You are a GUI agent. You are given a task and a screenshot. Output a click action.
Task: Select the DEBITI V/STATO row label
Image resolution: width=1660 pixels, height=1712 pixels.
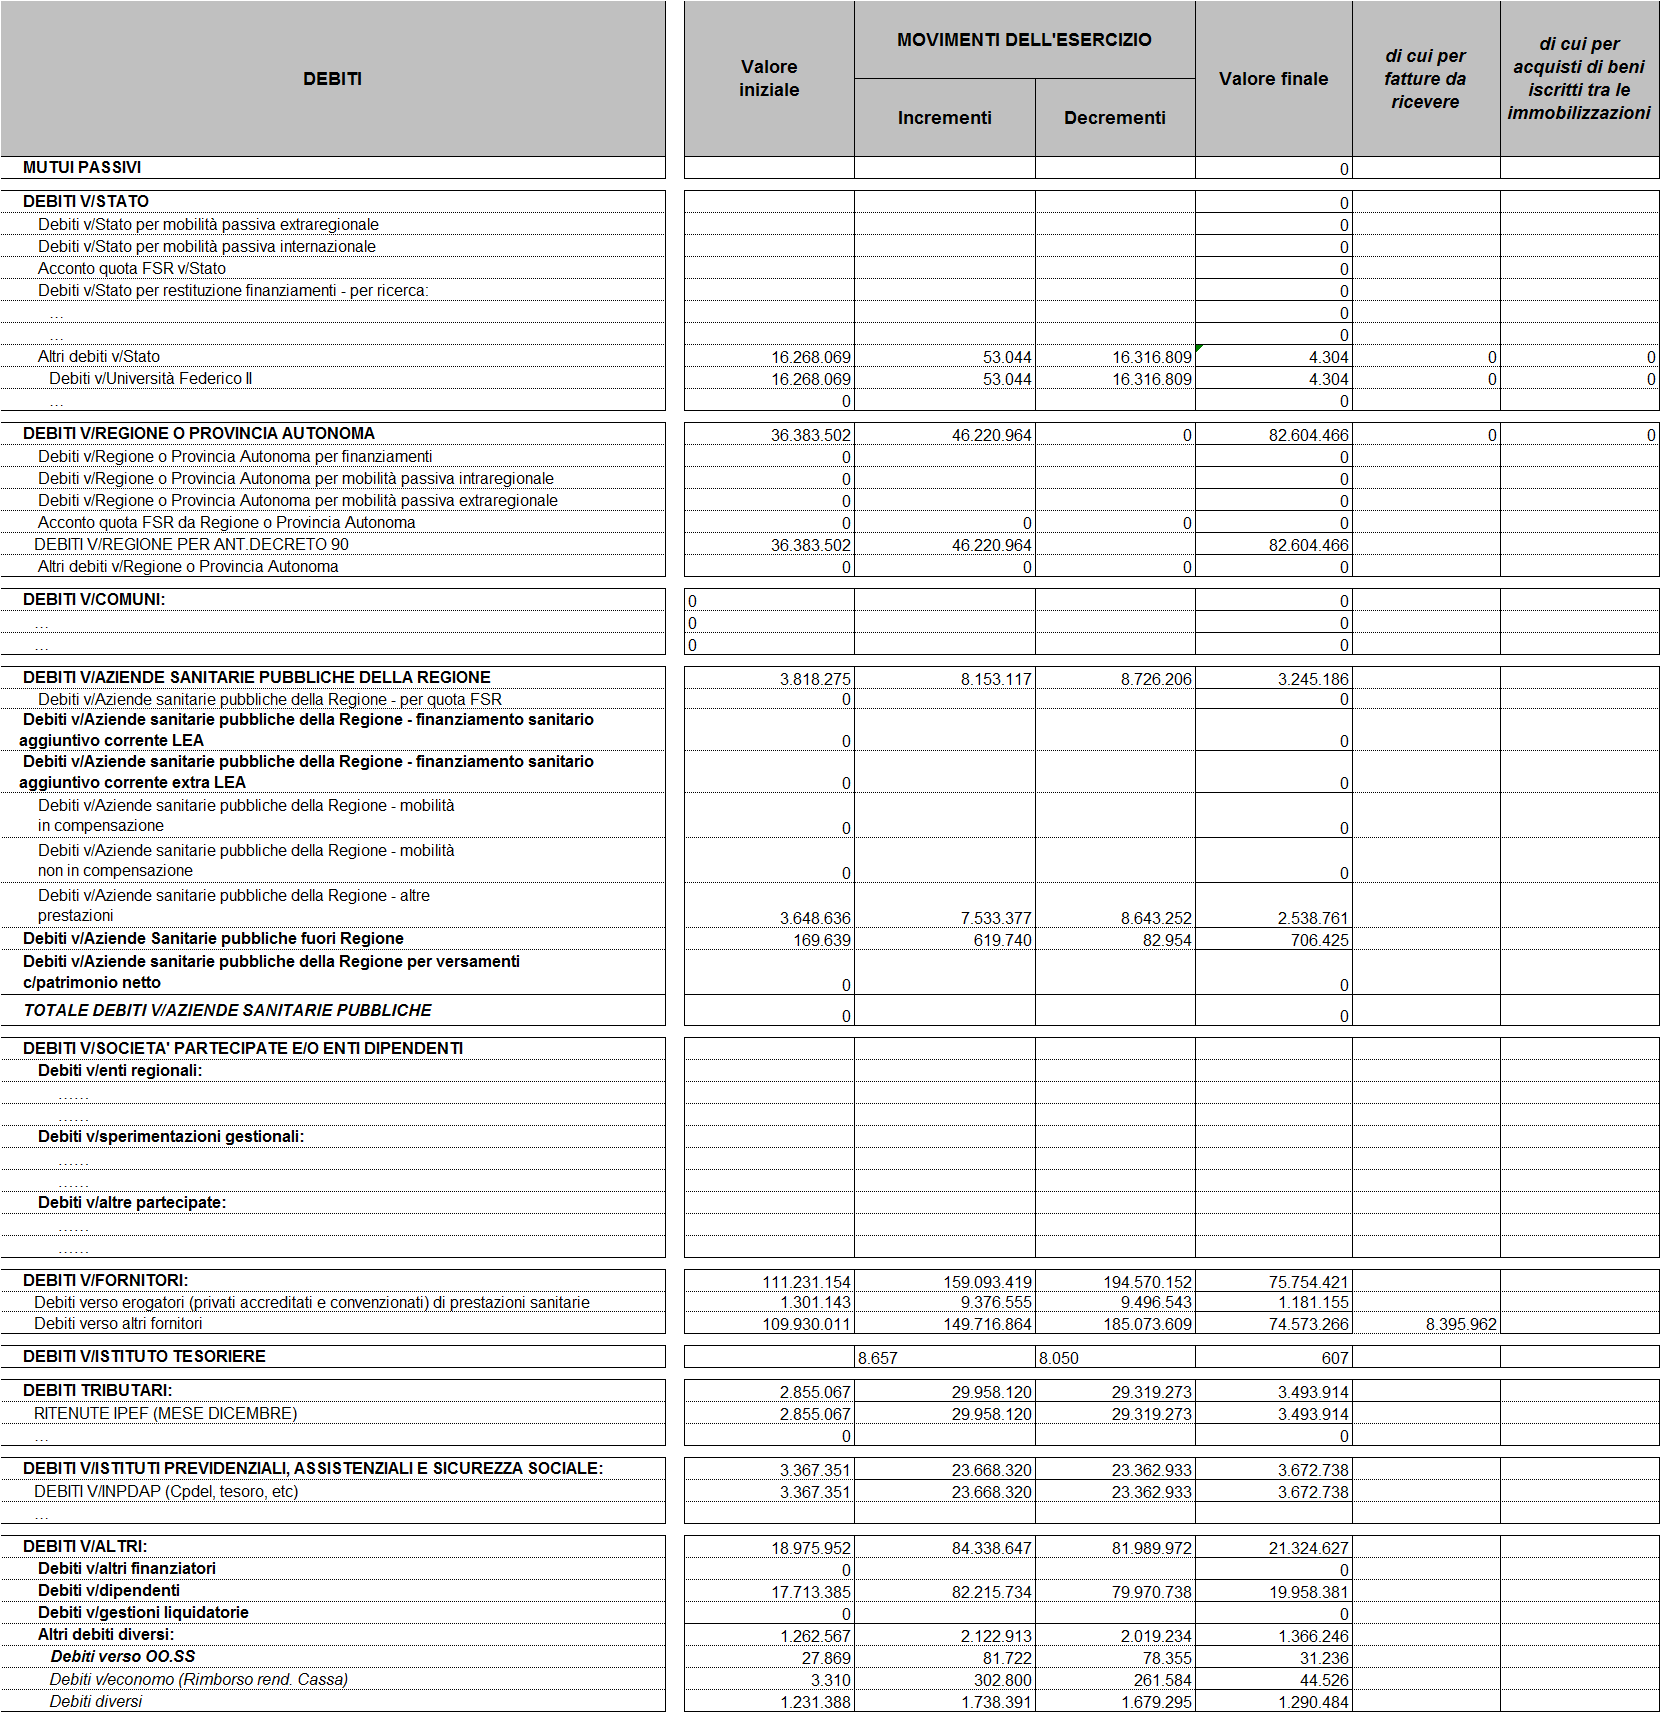pos(86,201)
